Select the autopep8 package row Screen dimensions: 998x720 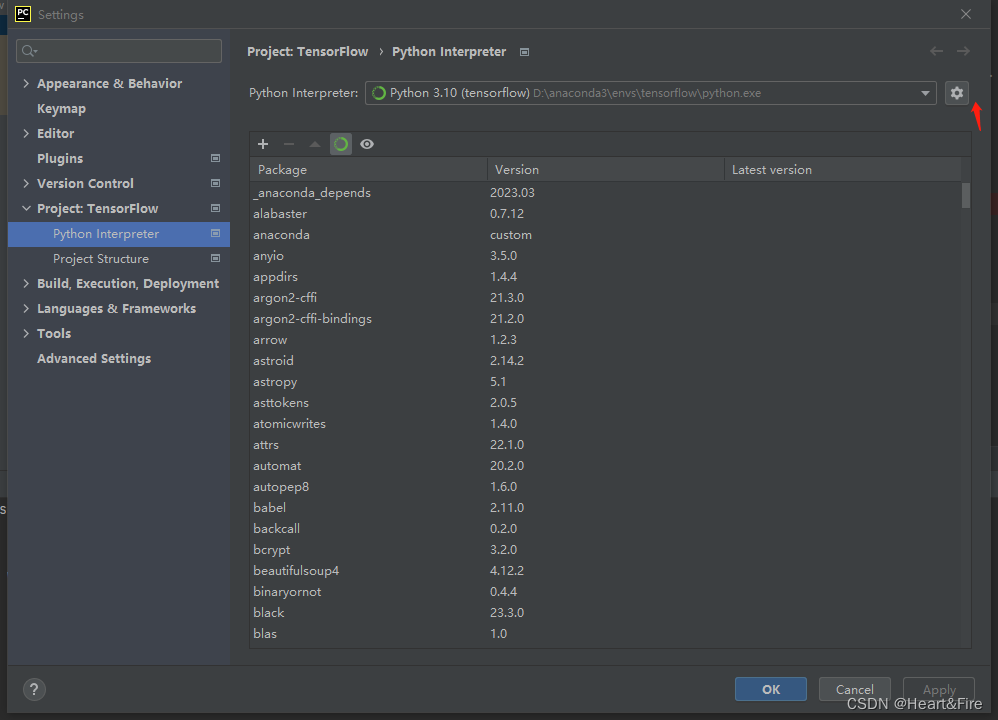click(605, 486)
